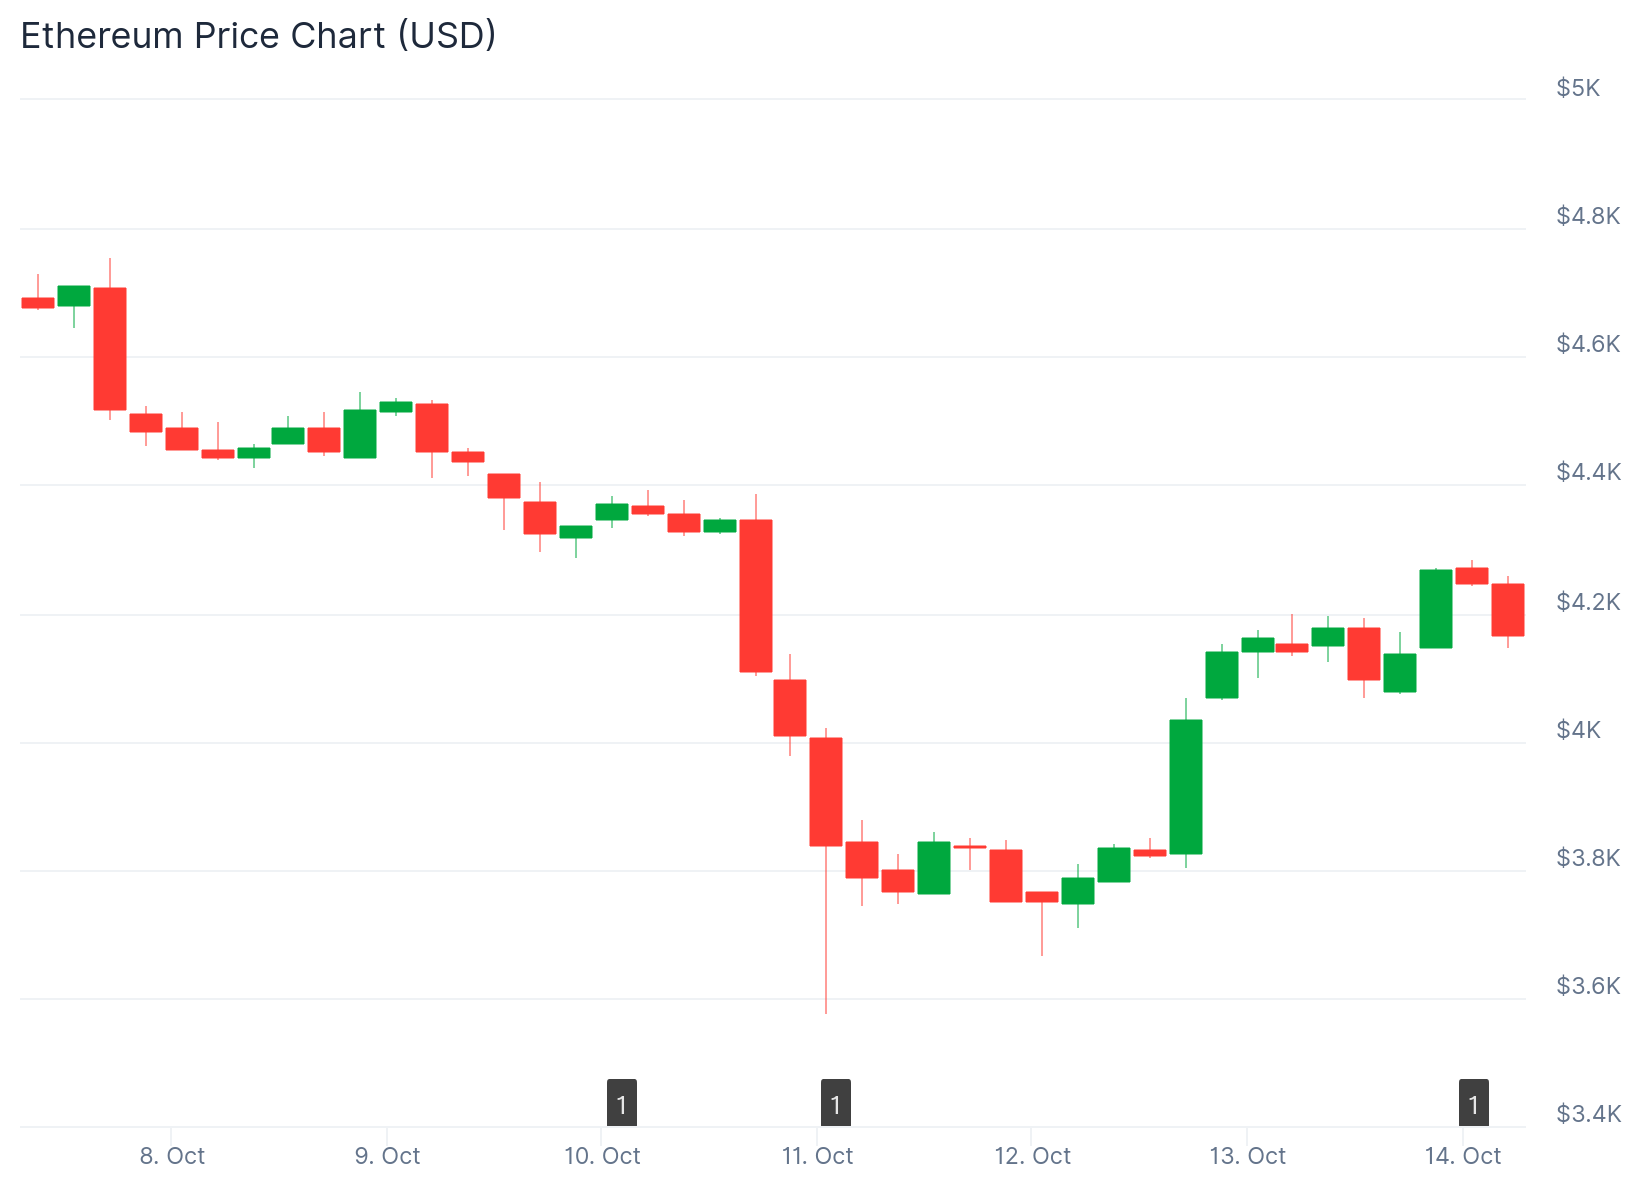The height and width of the screenshot is (1200, 1644).
Task: Select the 9. Oct date label
Action: (387, 1156)
